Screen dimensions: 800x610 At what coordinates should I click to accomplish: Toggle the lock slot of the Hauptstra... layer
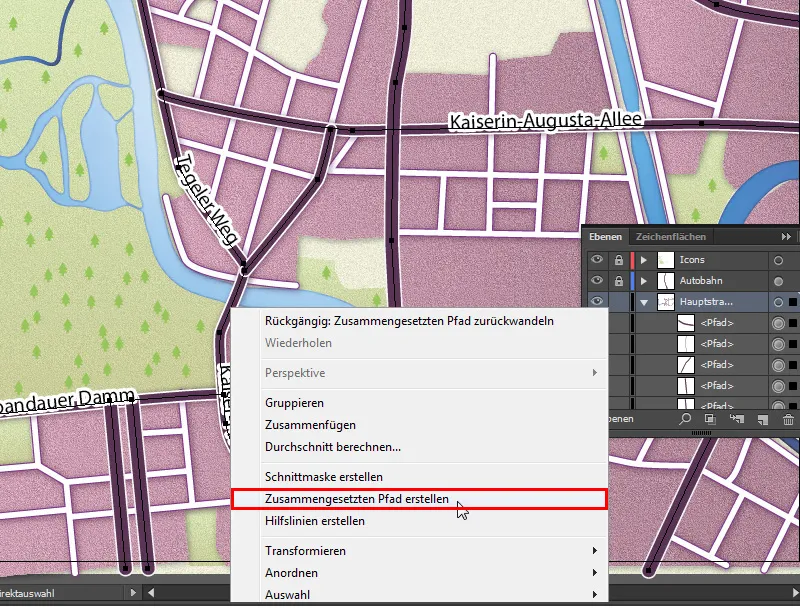618,302
